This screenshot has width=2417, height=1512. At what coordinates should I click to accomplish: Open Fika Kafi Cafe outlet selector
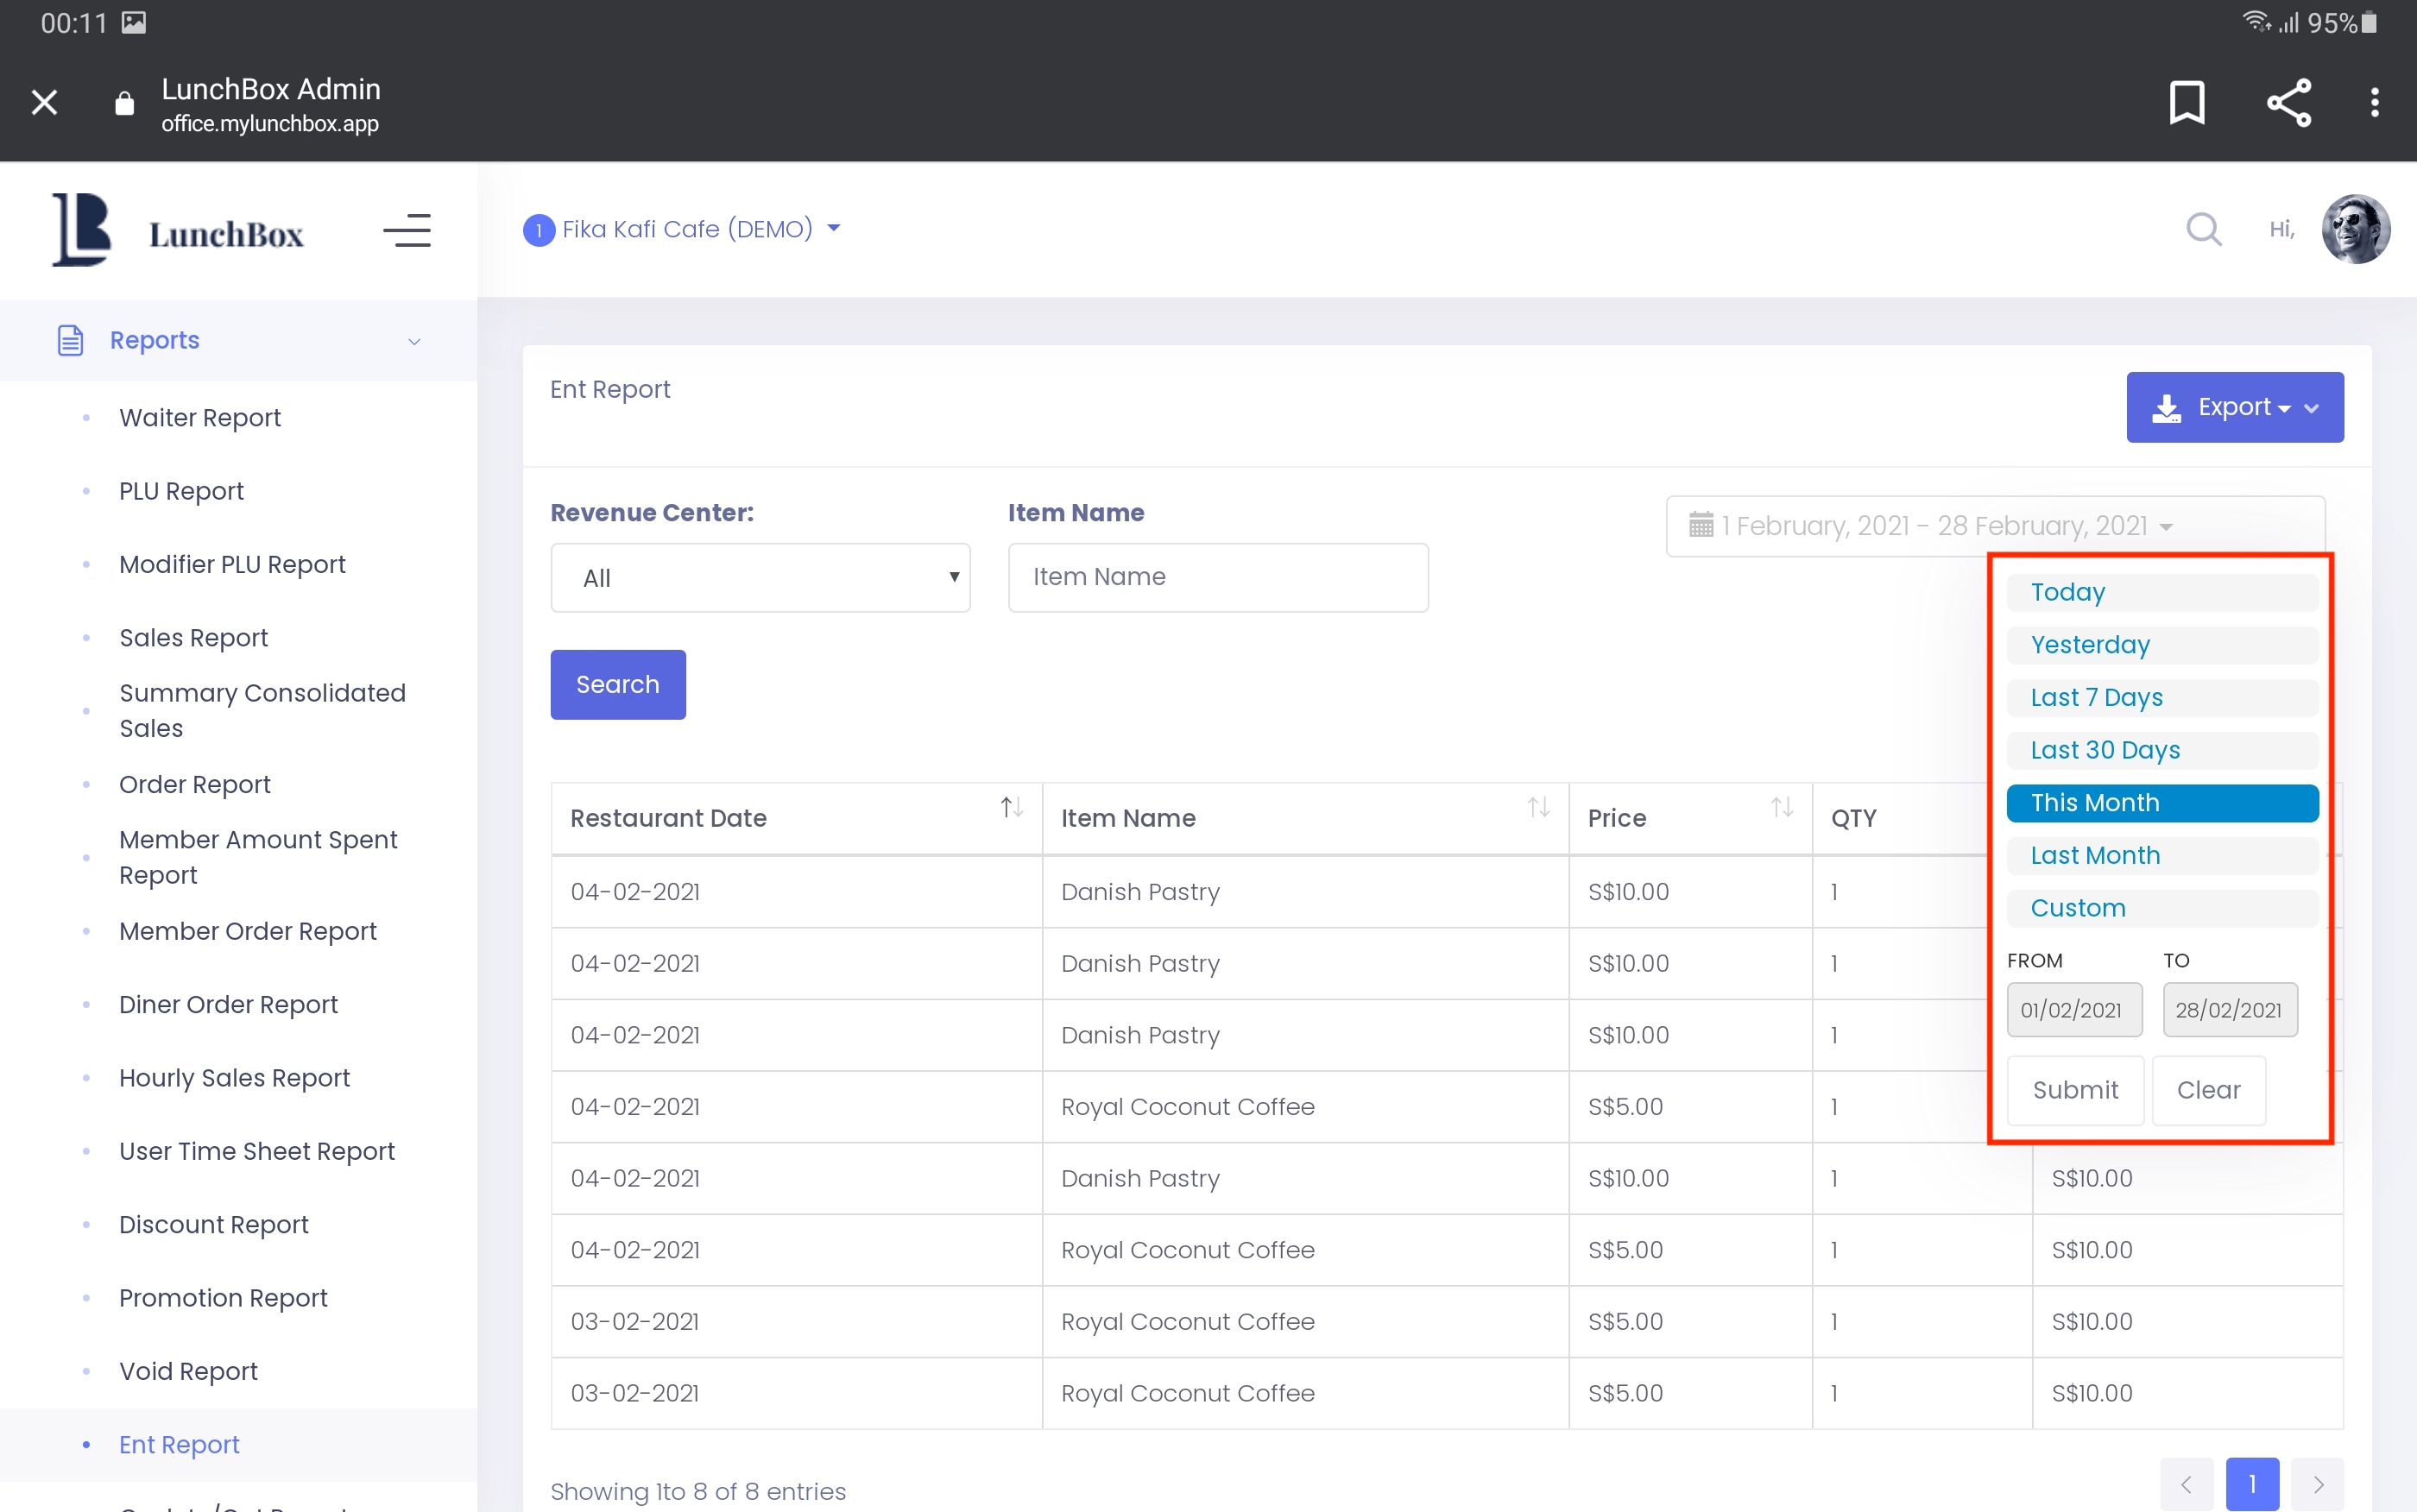click(683, 229)
